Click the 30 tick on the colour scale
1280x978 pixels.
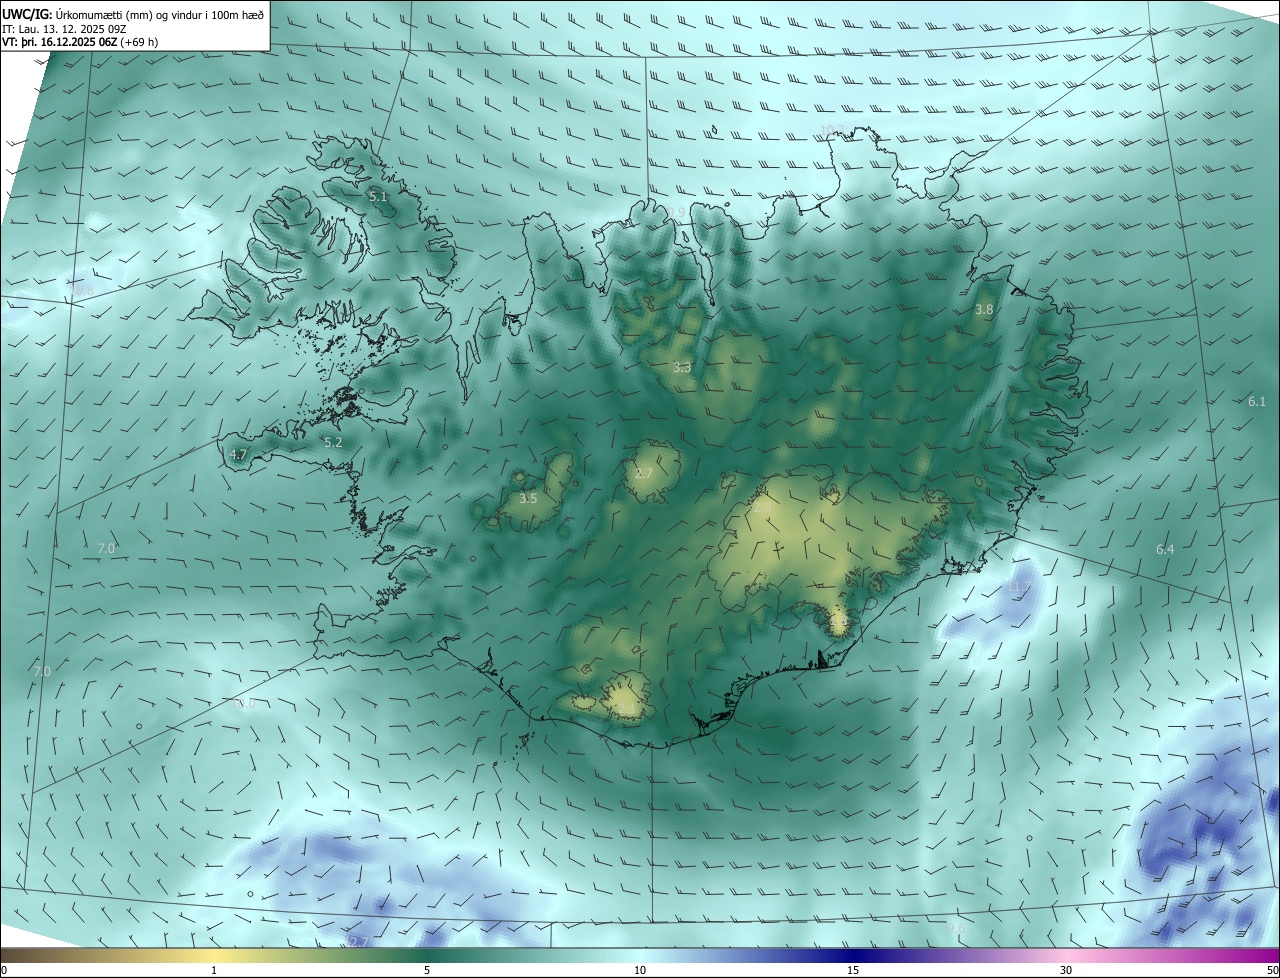pos(1066,970)
